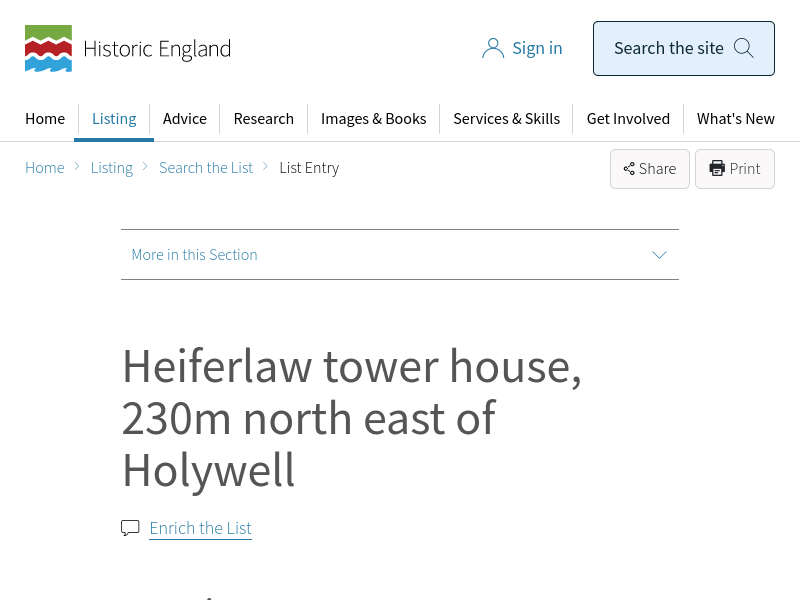This screenshot has height=600, width=800.
Task: Open the Advice menu
Action: click(x=185, y=118)
